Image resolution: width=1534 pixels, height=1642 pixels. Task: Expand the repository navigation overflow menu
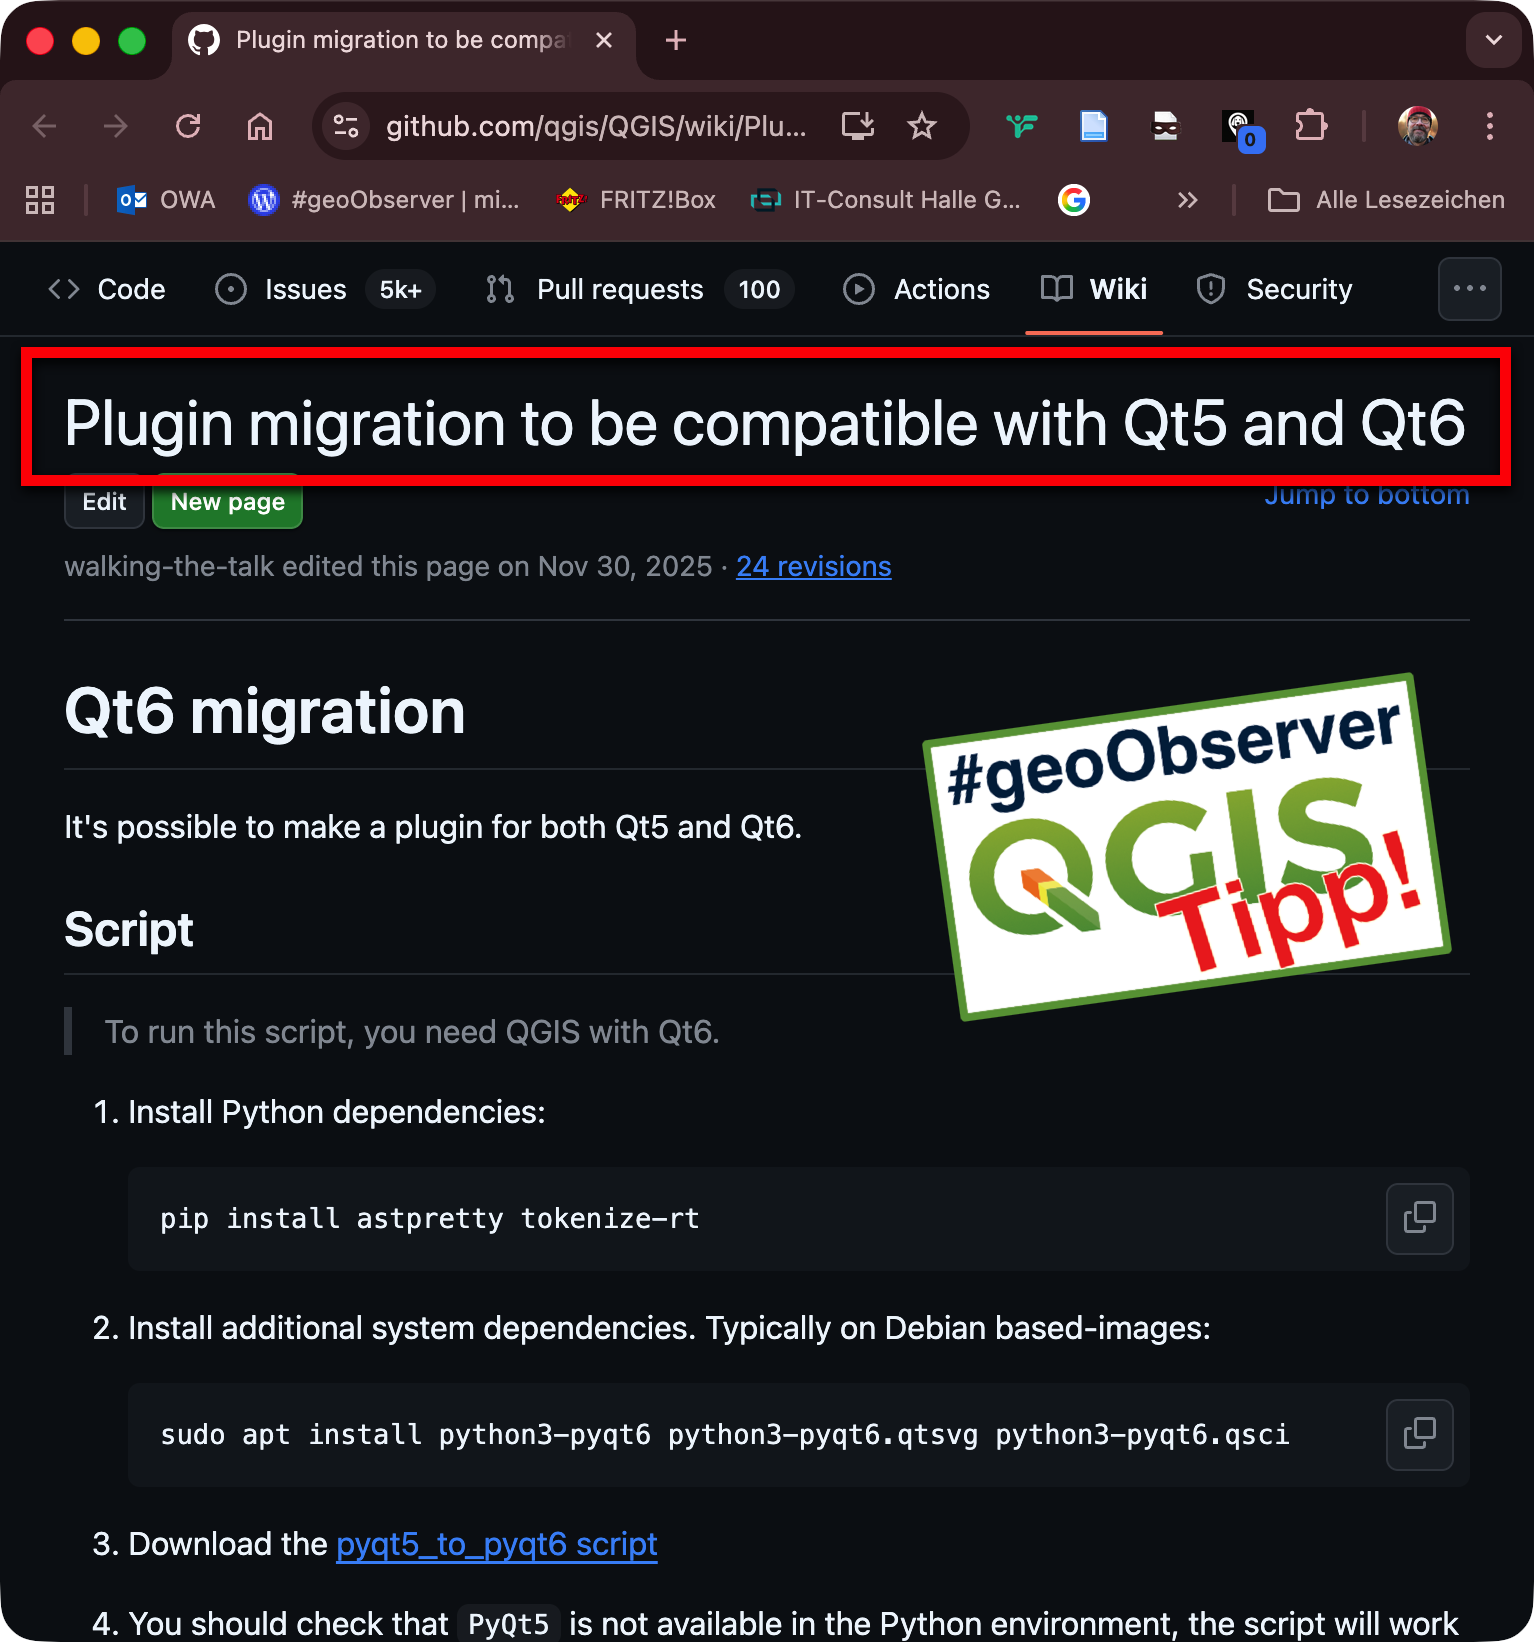tap(1469, 289)
